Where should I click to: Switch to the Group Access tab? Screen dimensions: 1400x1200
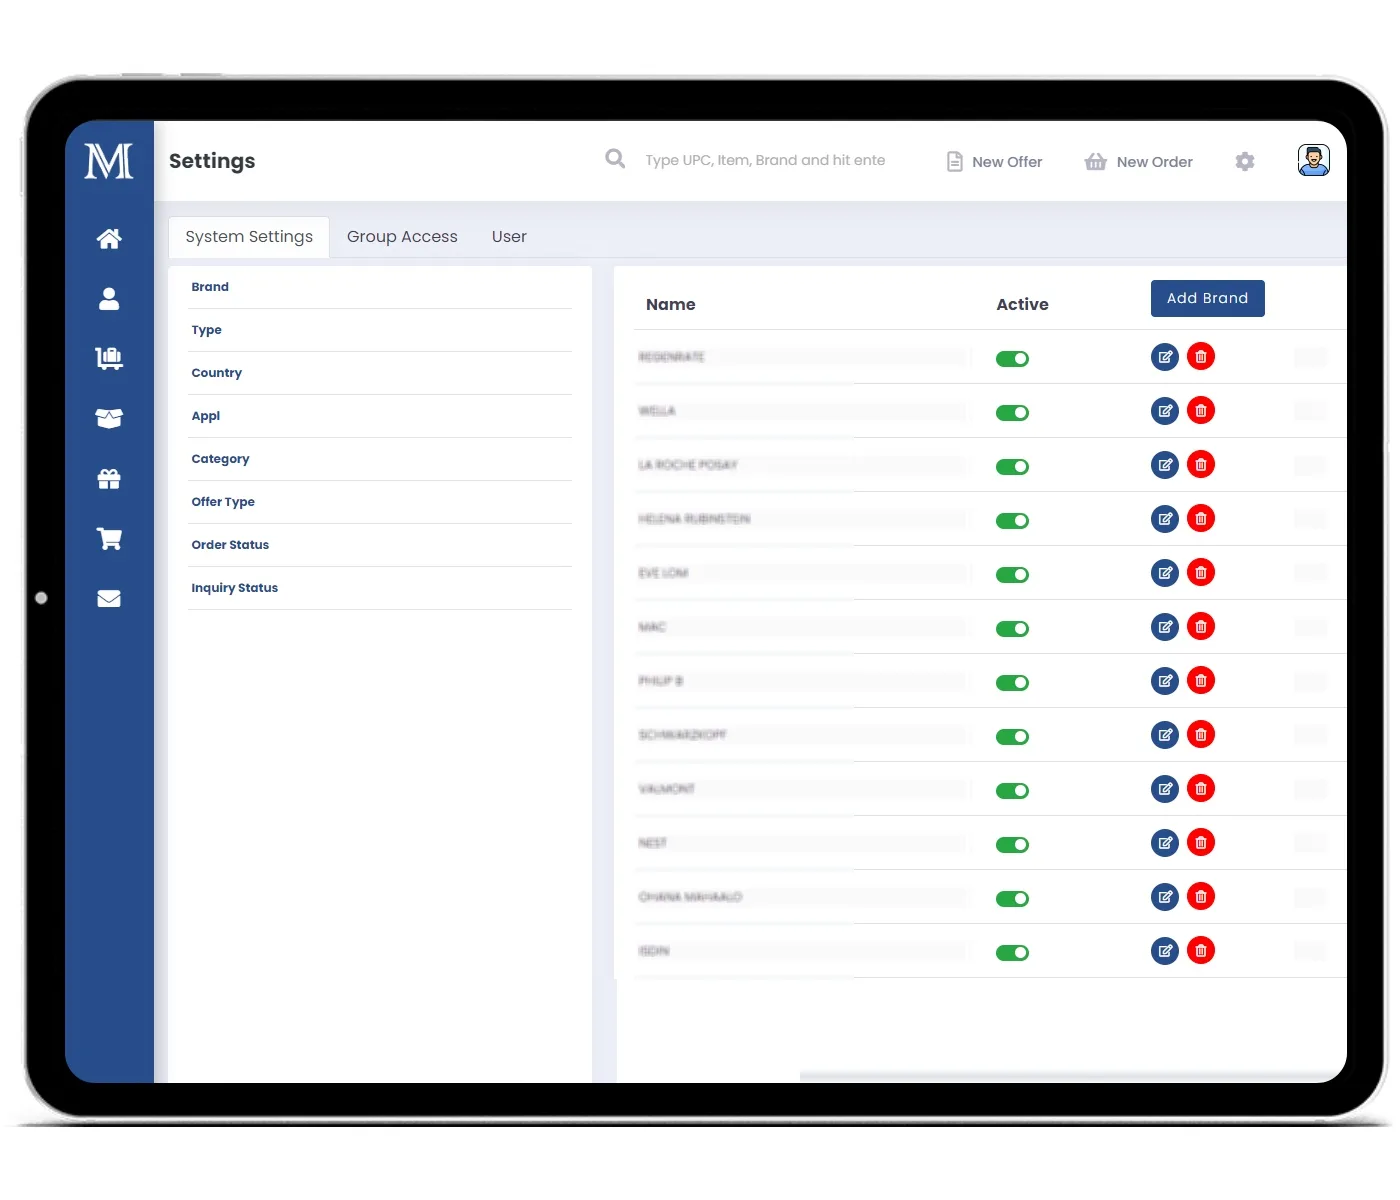point(402,237)
